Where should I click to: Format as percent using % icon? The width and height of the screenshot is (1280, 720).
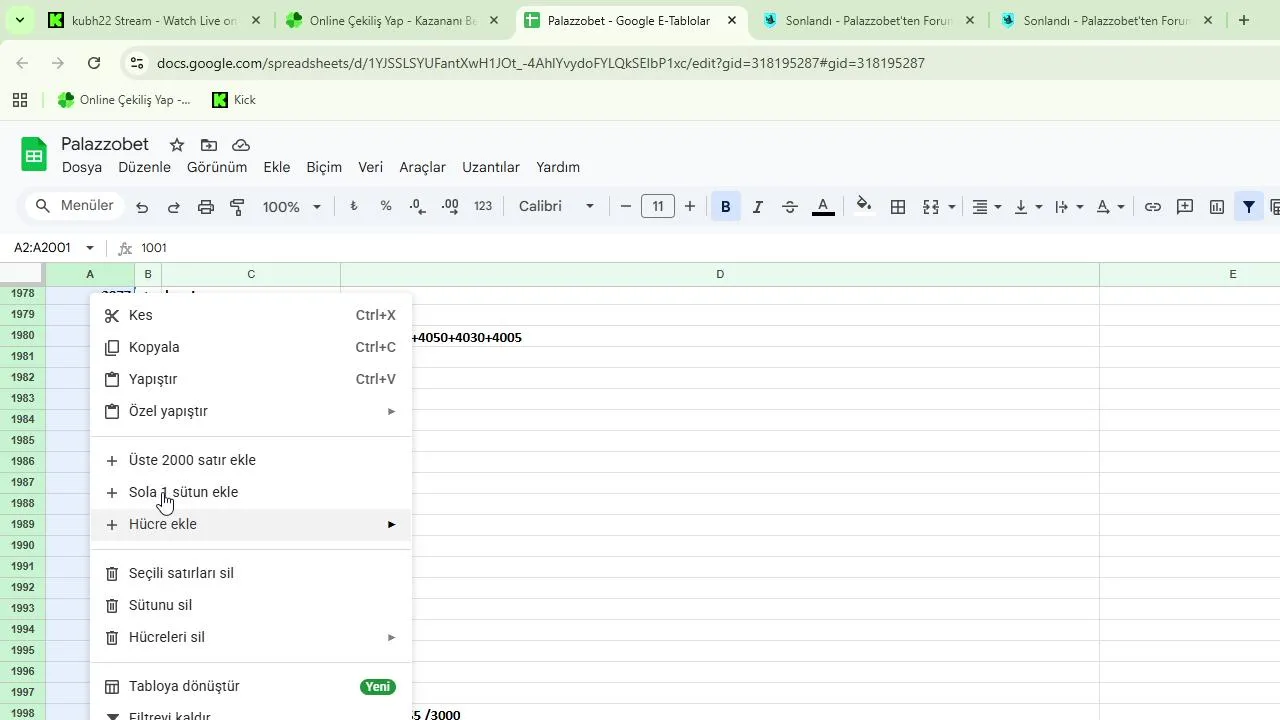coord(386,207)
